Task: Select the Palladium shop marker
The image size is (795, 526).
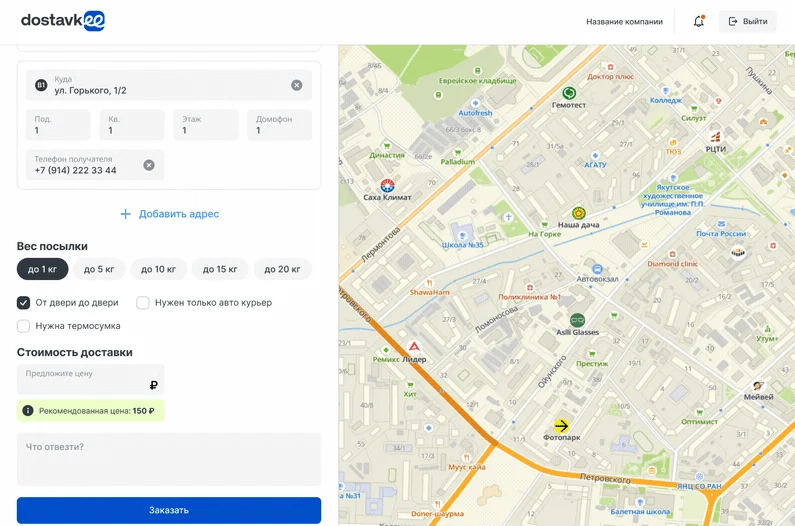Action: (458, 152)
